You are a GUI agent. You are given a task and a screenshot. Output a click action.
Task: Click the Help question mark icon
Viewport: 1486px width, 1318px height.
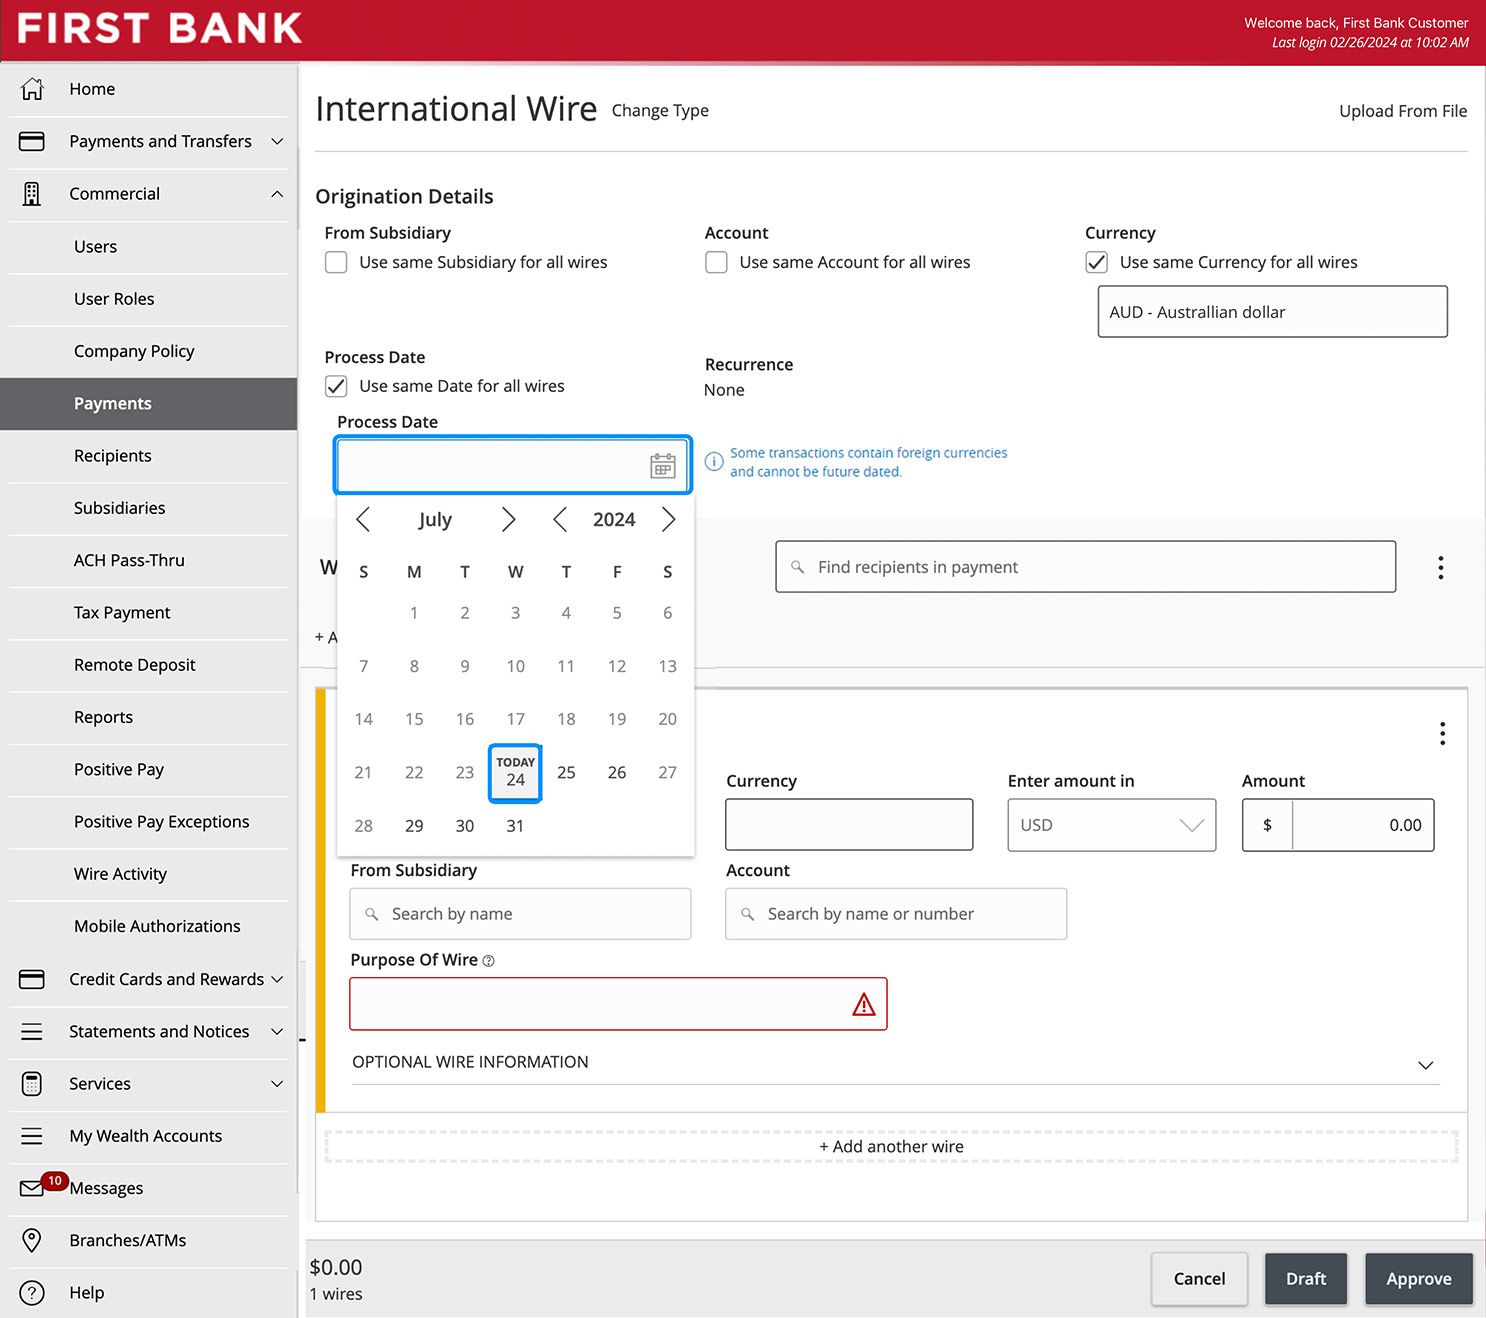pos(32,1292)
